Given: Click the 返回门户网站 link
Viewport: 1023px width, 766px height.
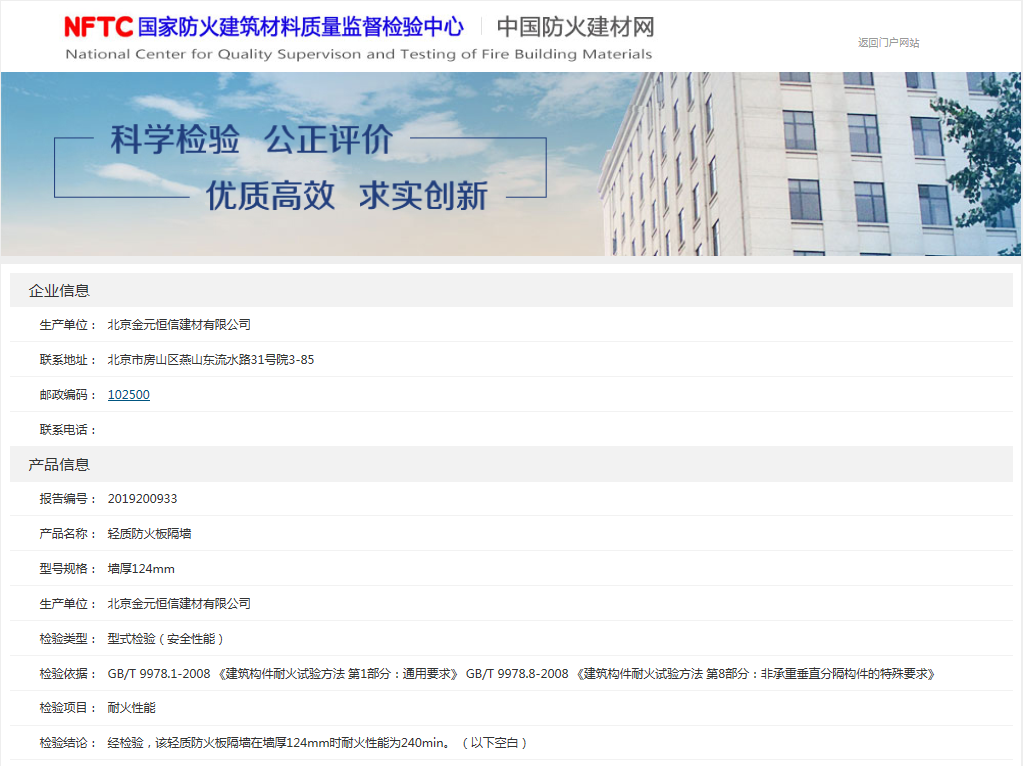Looking at the screenshot, I should [x=888, y=43].
